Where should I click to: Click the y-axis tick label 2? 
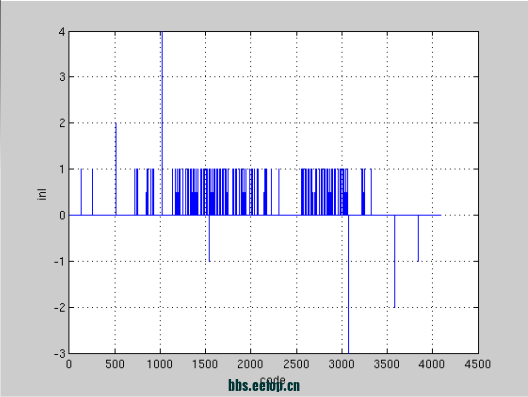click(62, 123)
